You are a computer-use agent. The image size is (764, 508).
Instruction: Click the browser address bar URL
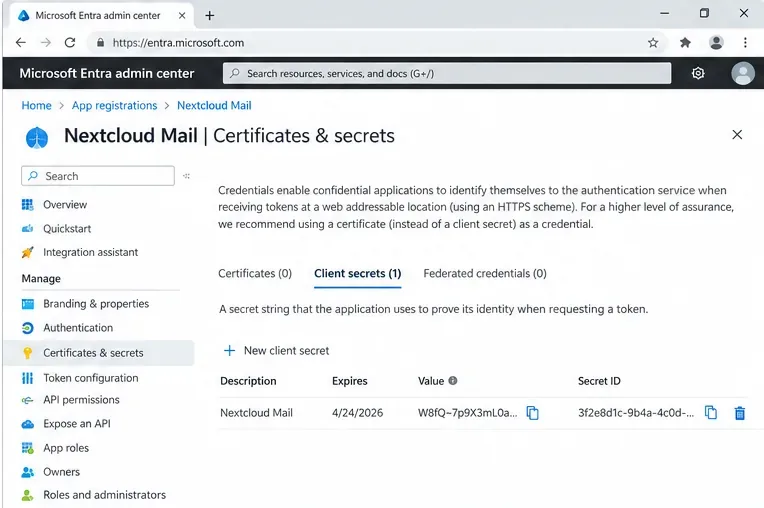click(178, 43)
